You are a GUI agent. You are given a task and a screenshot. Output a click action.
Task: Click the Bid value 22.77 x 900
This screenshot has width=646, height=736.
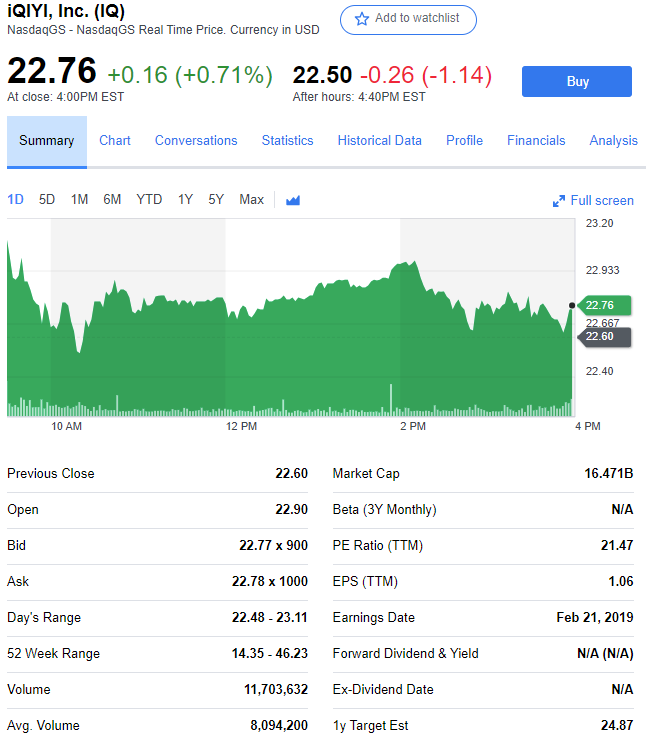coord(273,545)
